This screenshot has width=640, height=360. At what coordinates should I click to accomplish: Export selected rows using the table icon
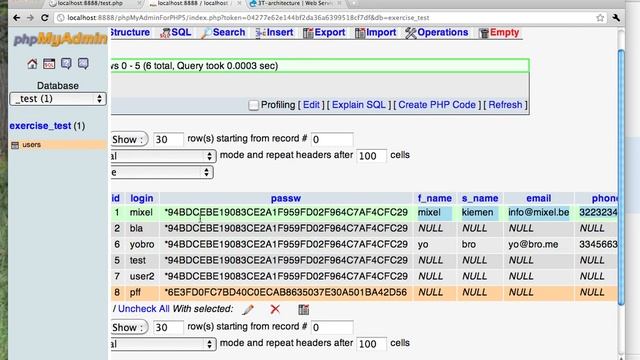303,309
